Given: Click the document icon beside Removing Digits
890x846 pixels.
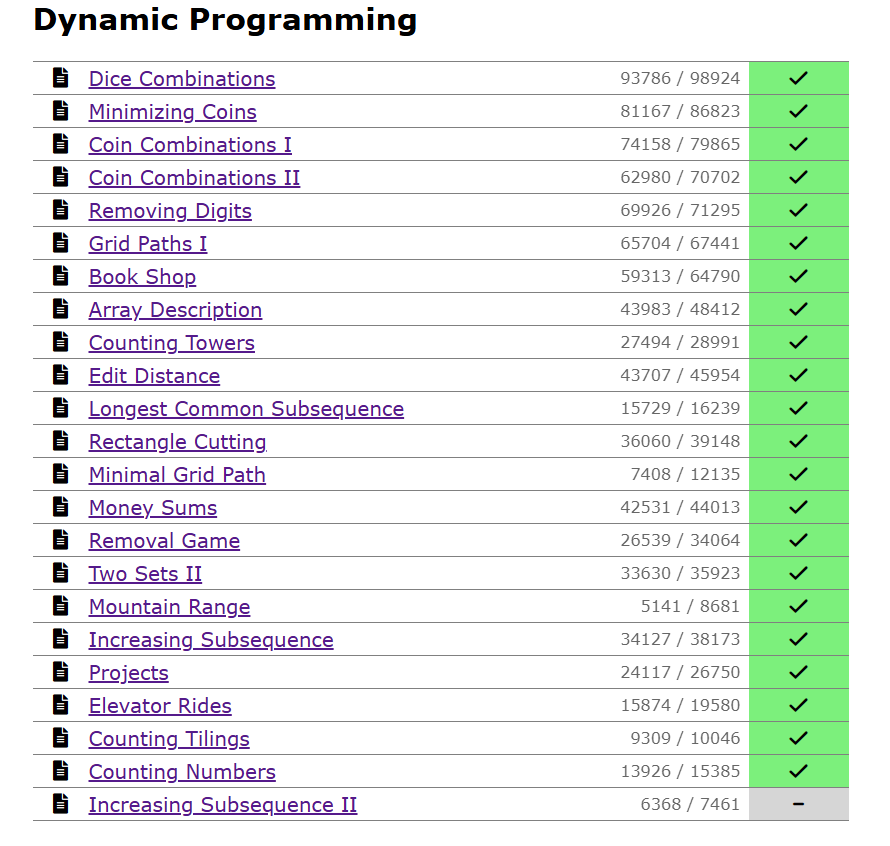Looking at the screenshot, I should (x=61, y=209).
